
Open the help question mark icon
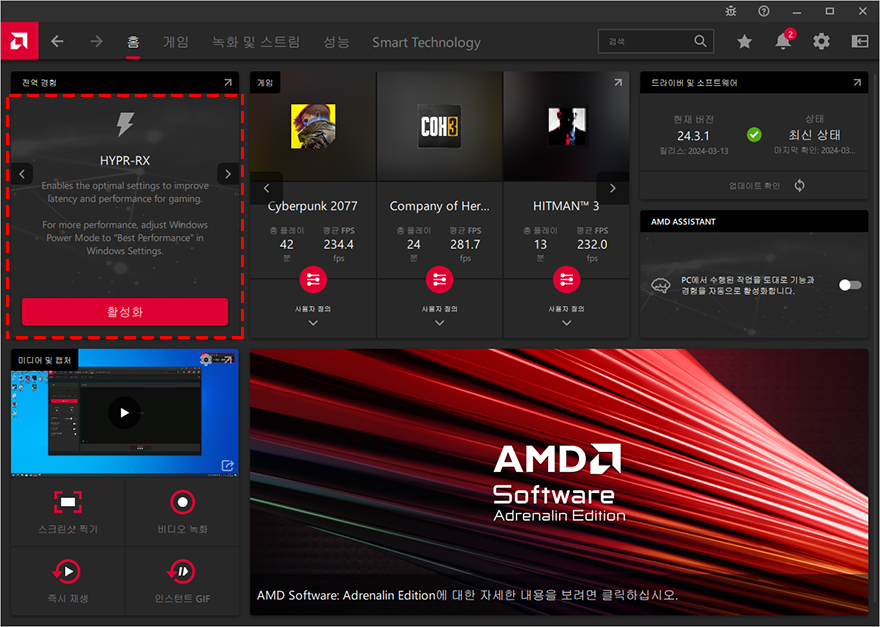pos(764,11)
